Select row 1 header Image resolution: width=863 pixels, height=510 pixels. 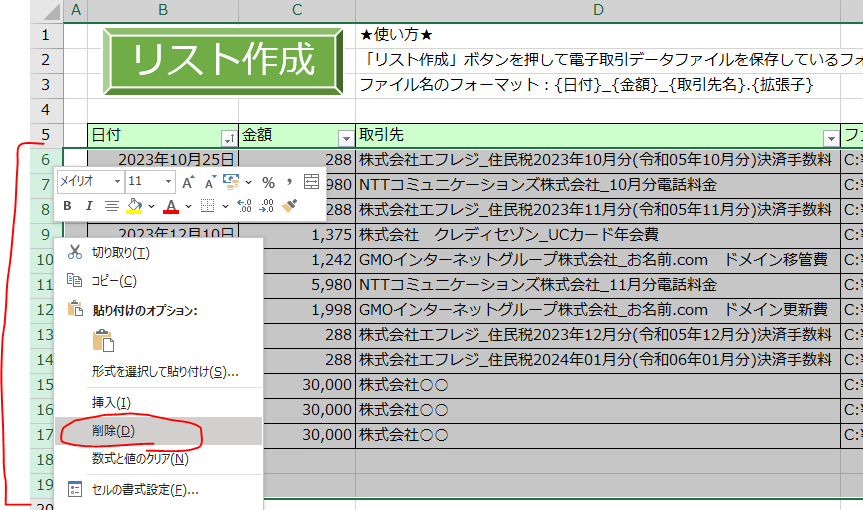point(46,35)
